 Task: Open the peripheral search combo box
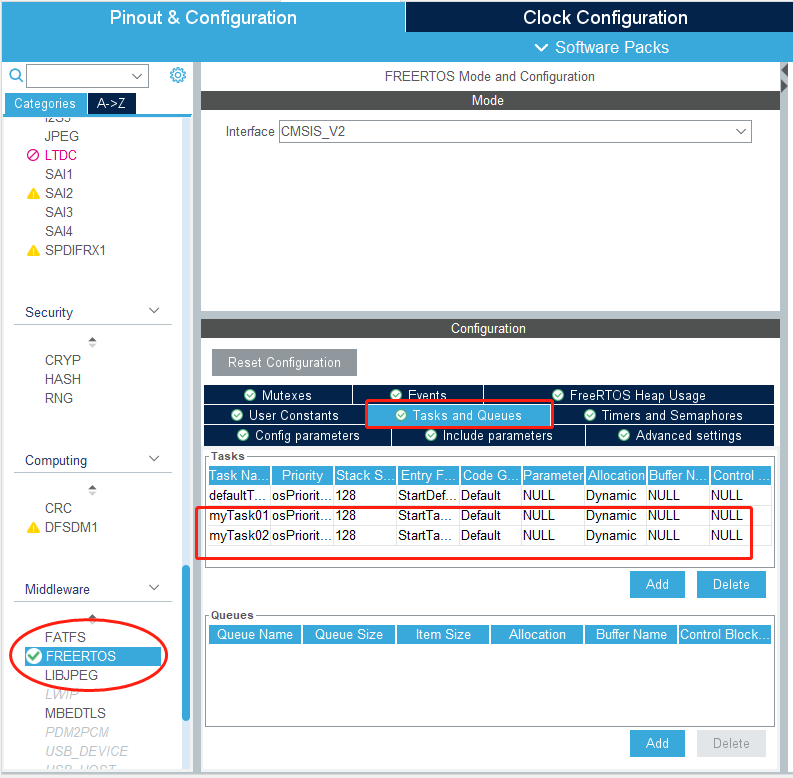point(87,76)
